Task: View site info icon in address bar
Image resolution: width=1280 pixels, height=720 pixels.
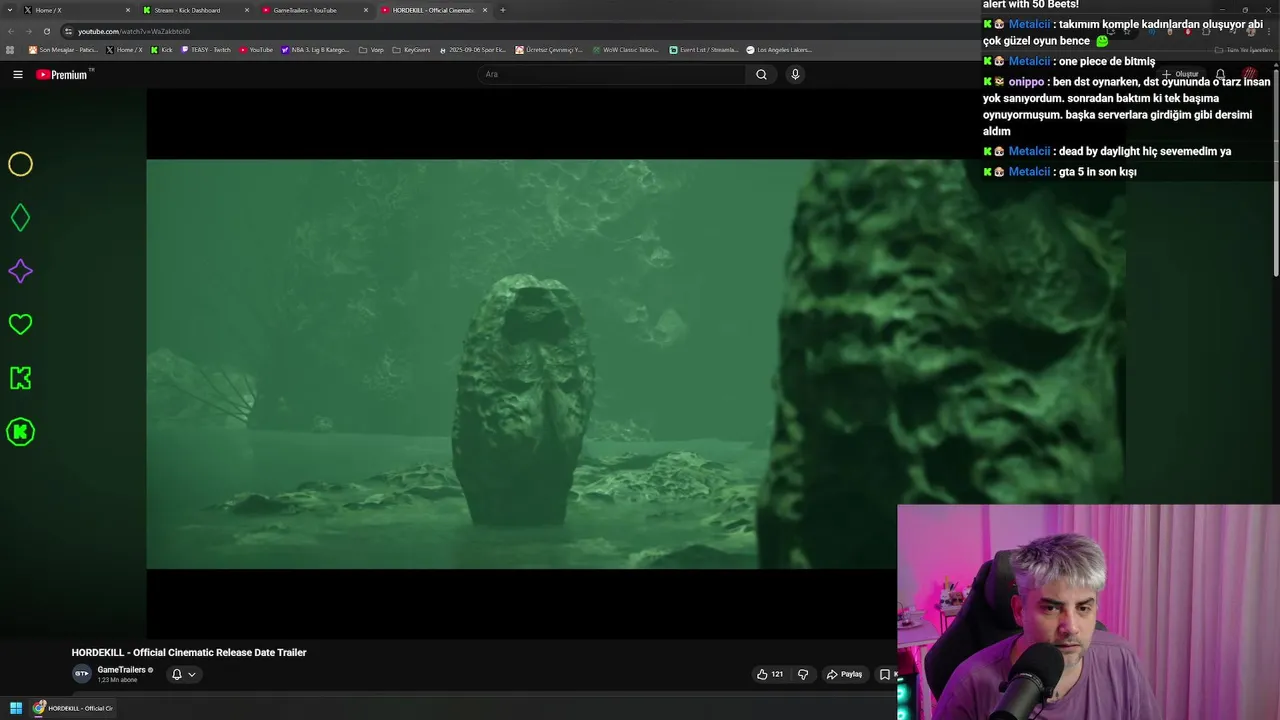Action: 68,31
